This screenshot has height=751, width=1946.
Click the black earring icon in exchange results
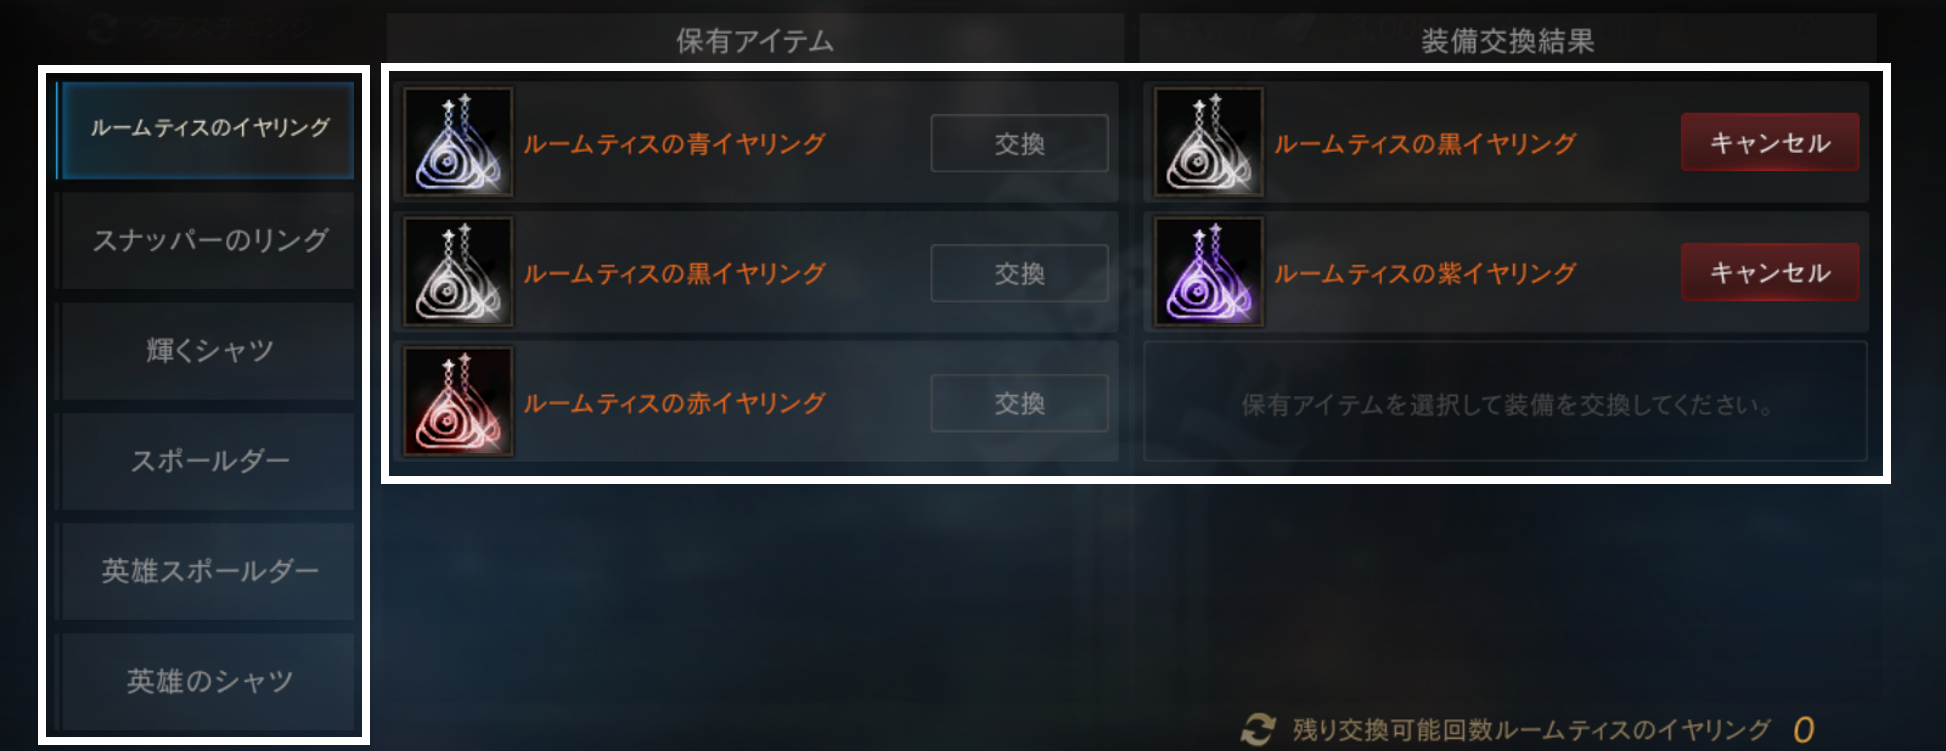tap(1209, 142)
